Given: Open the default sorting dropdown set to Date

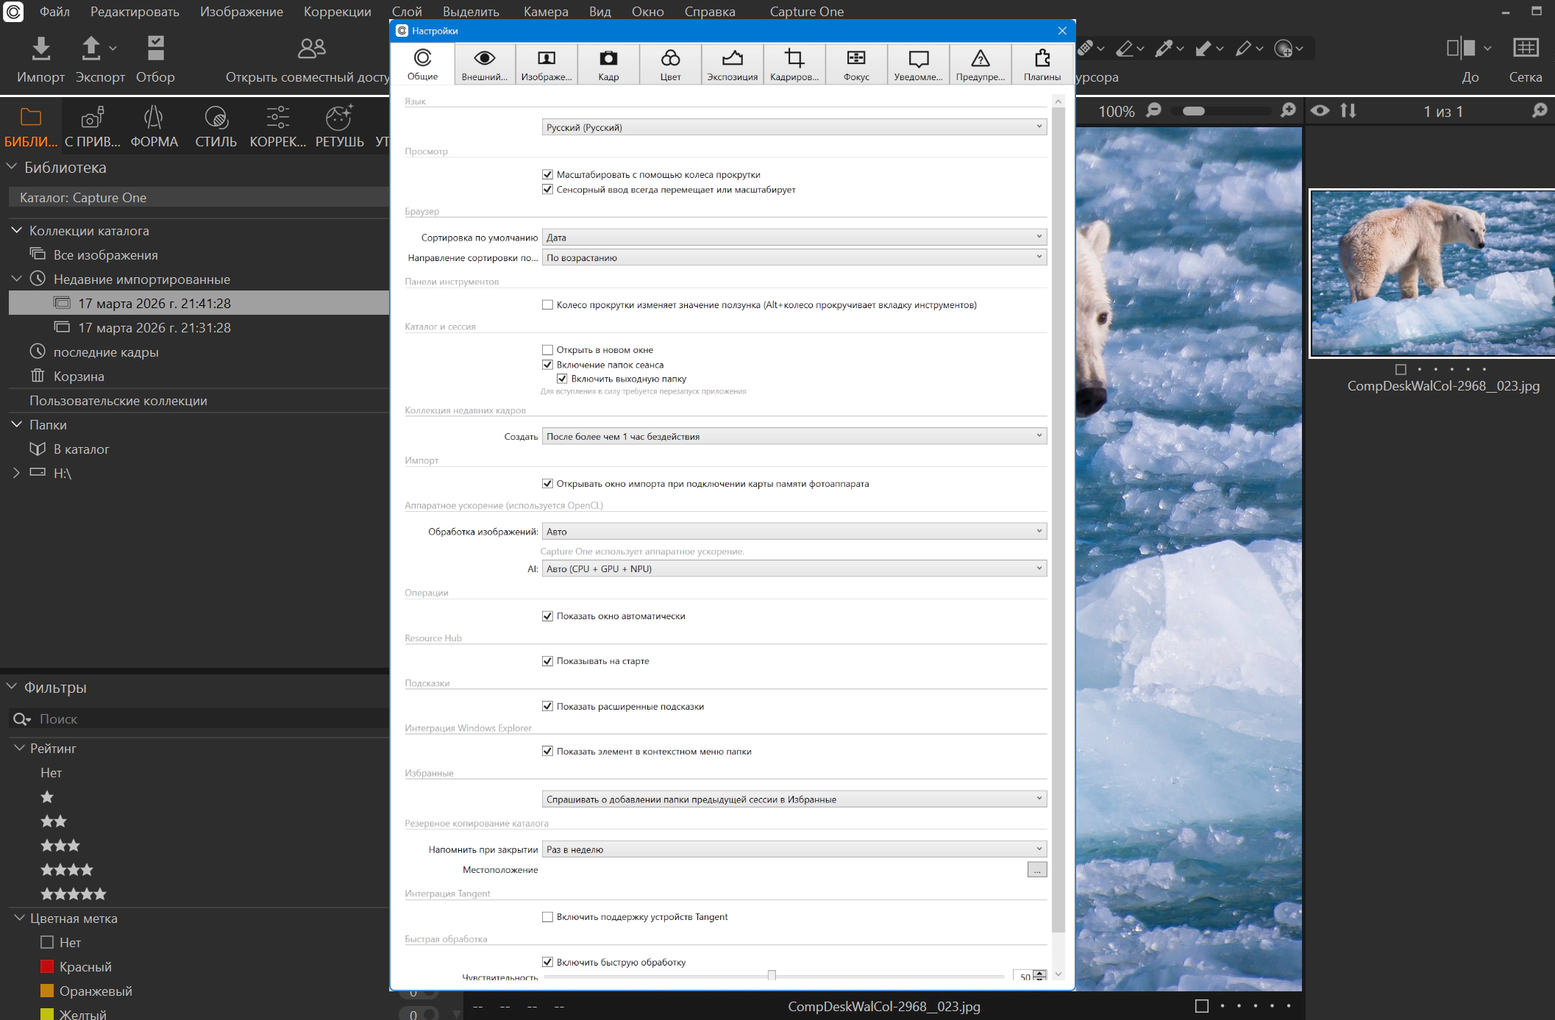Looking at the screenshot, I should coord(794,237).
